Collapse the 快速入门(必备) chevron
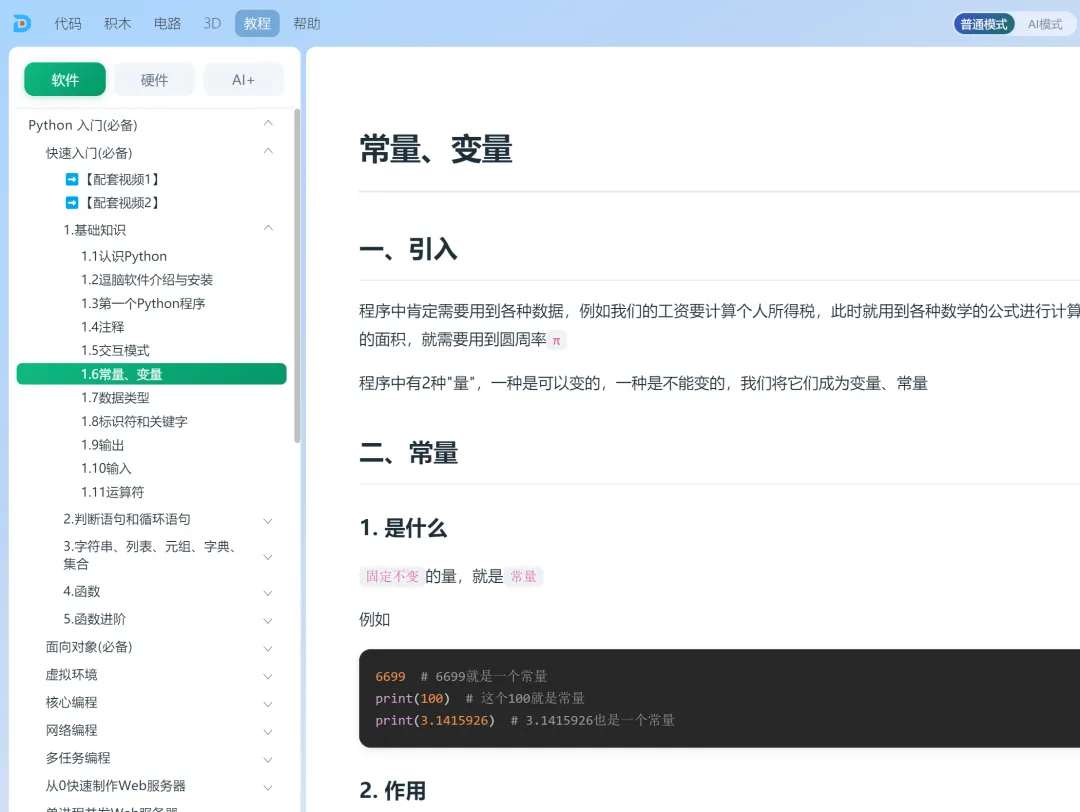The image size is (1080, 812). point(268,151)
